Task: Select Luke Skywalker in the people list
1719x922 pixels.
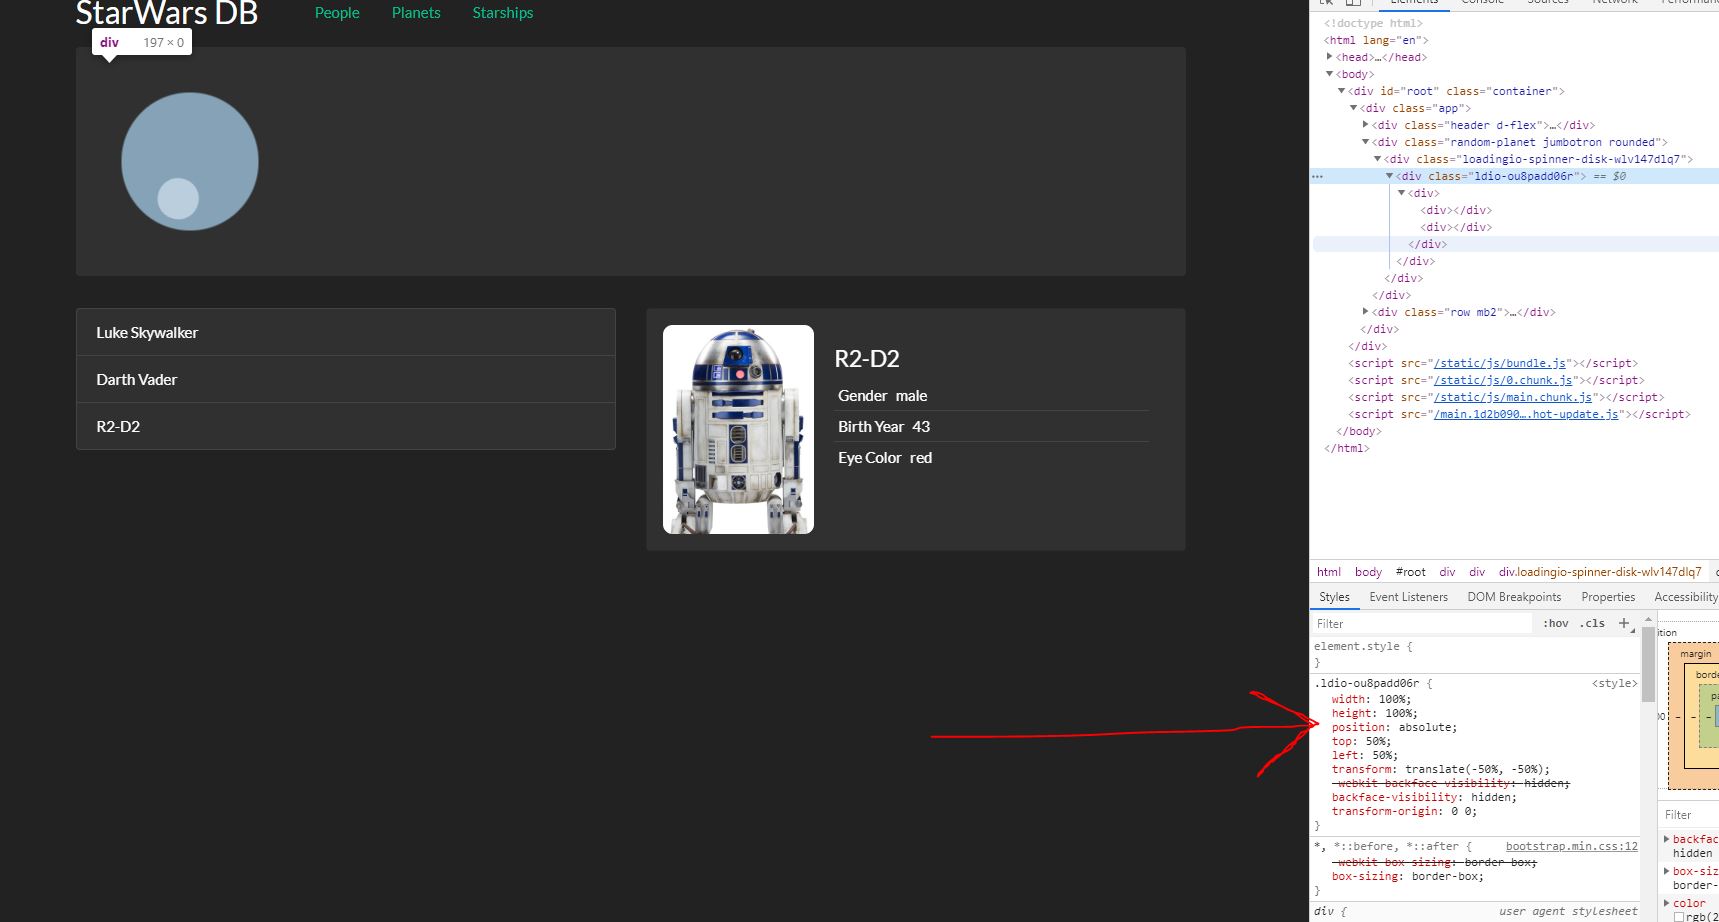Action: [346, 332]
